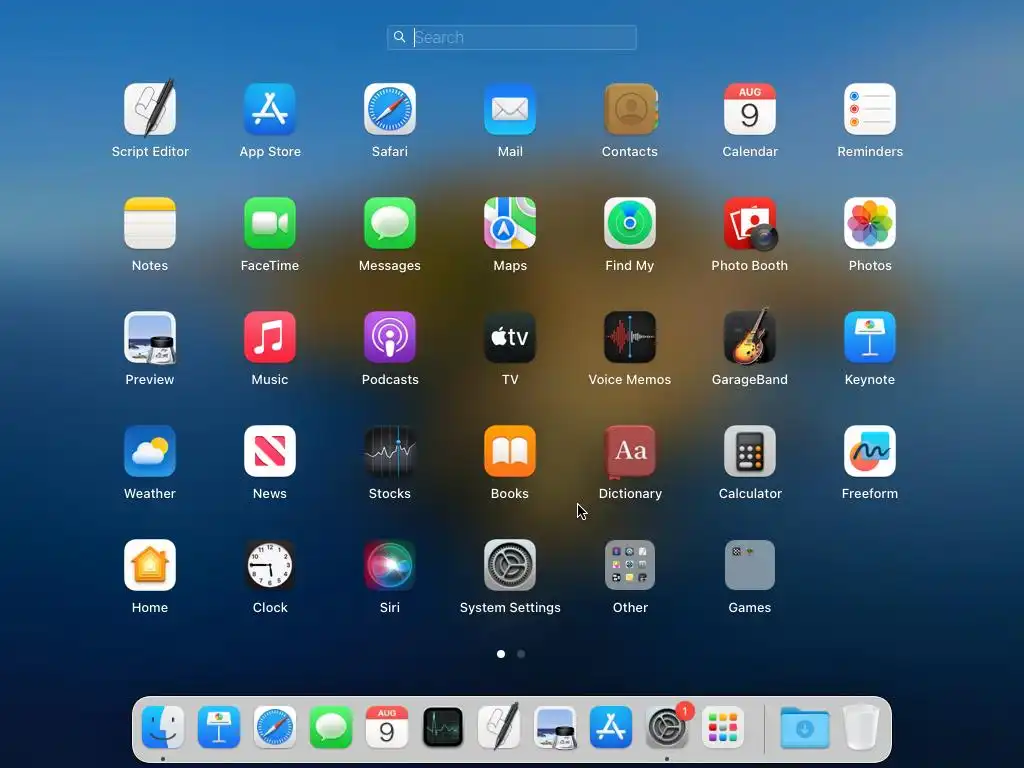Click Keynote in the Dock
This screenshot has width=1024, height=768.
tap(219, 727)
